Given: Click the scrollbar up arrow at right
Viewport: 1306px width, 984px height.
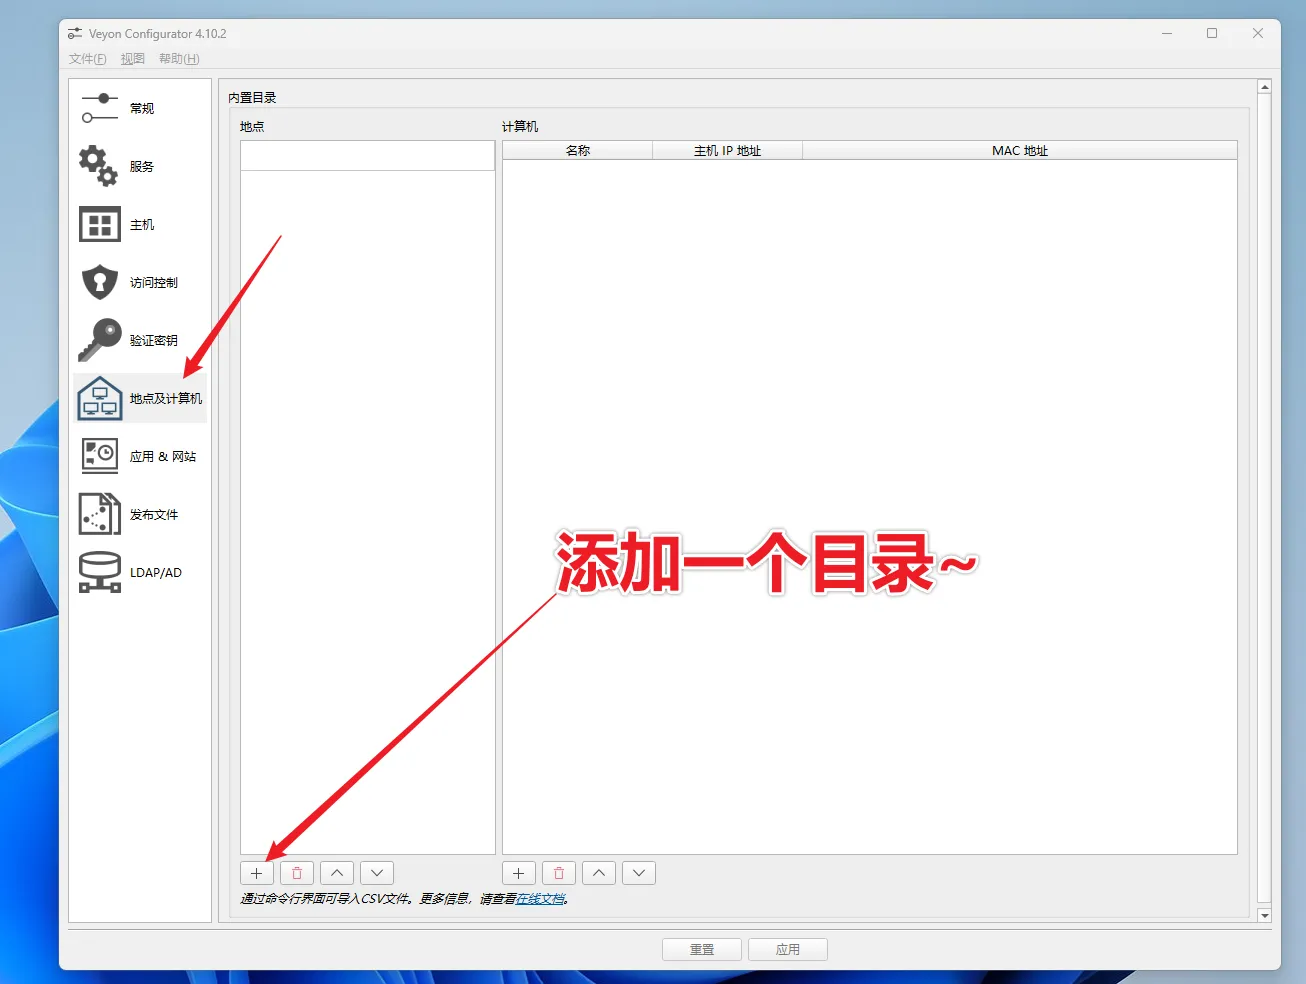Looking at the screenshot, I should point(1264,87).
